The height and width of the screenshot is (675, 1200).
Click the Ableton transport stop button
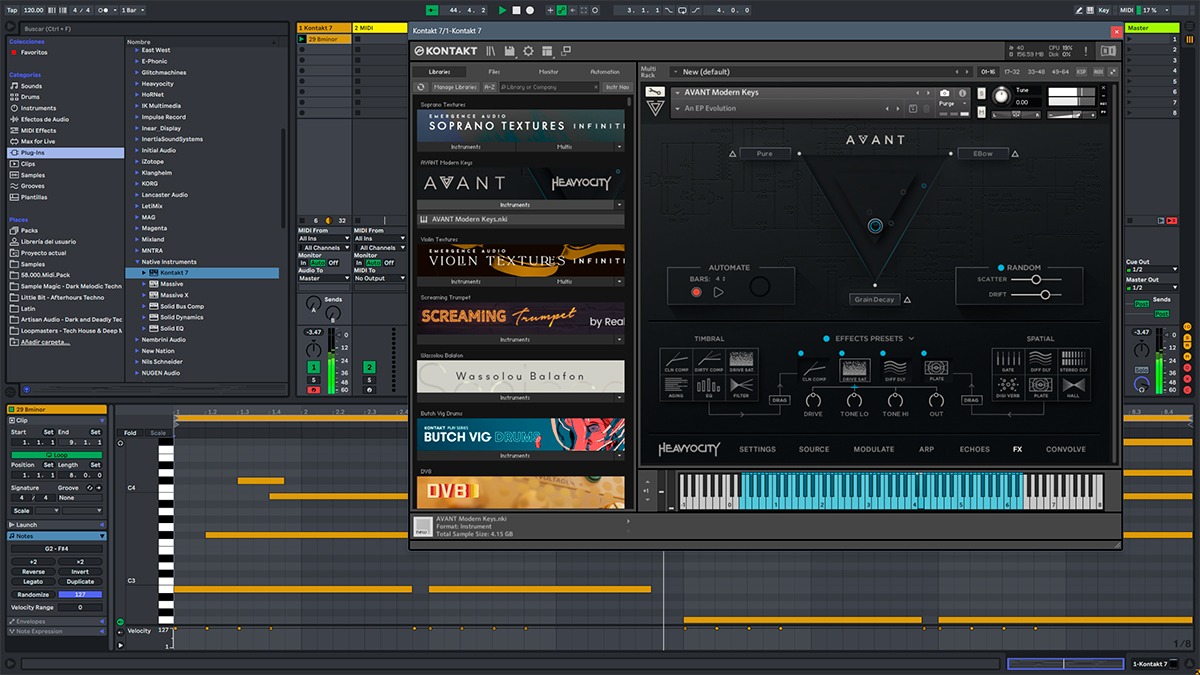pyautogui.click(x=516, y=10)
